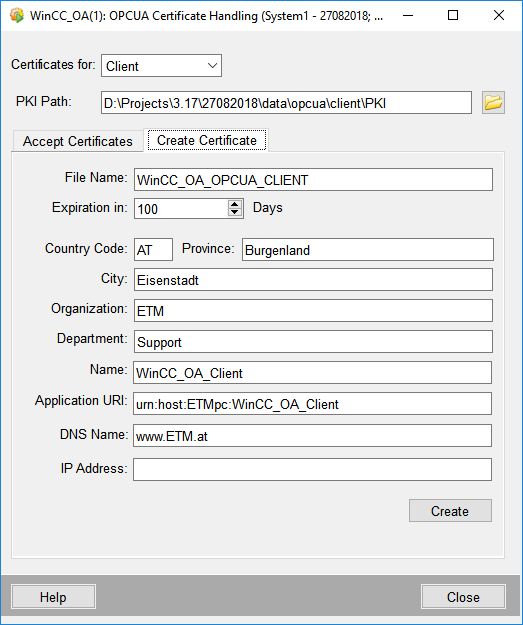Maximize the certificate handling window
The height and width of the screenshot is (625, 523).
tap(453, 16)
